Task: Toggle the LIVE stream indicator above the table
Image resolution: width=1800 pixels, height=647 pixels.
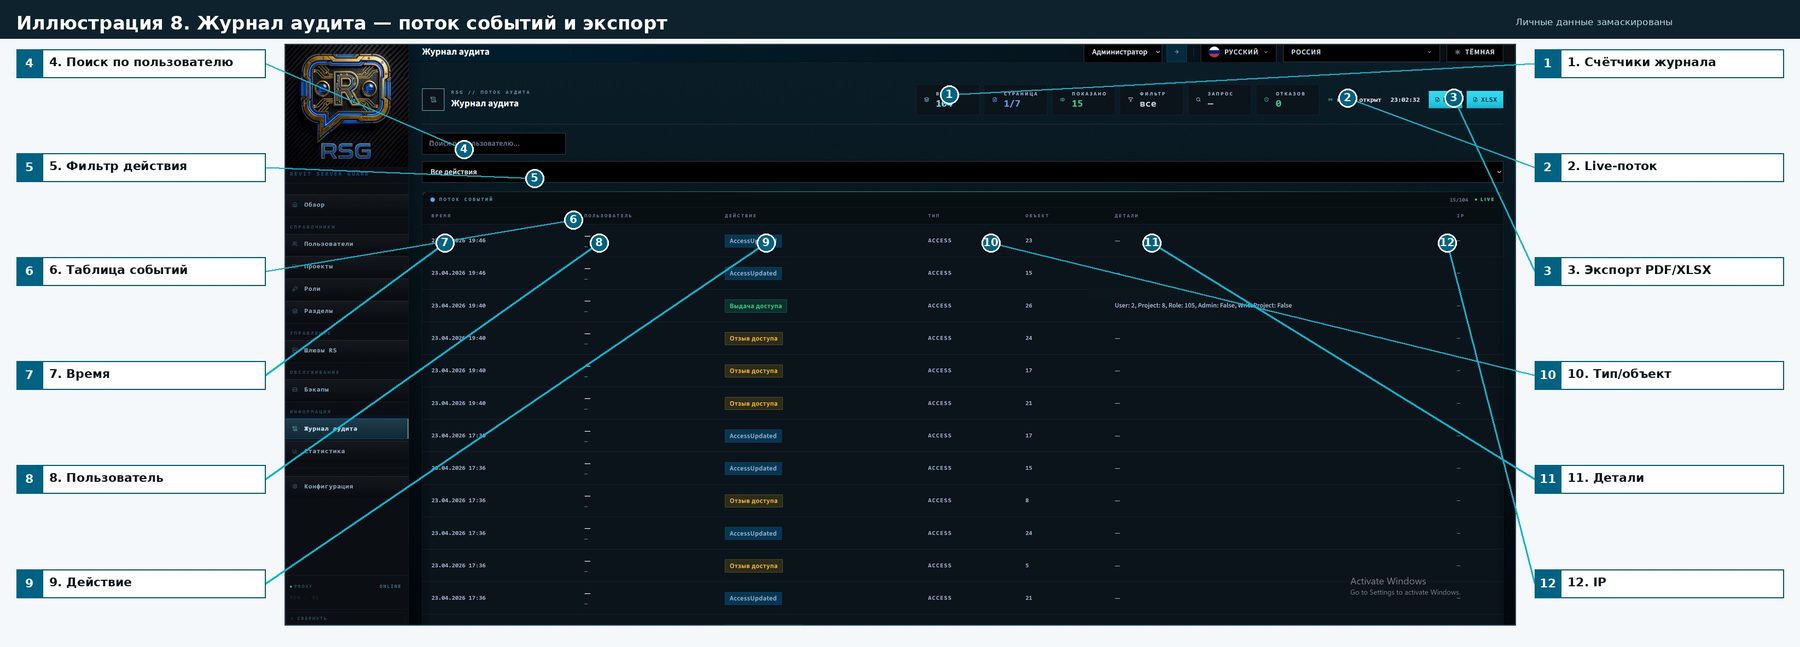Action: [1485, 200]
